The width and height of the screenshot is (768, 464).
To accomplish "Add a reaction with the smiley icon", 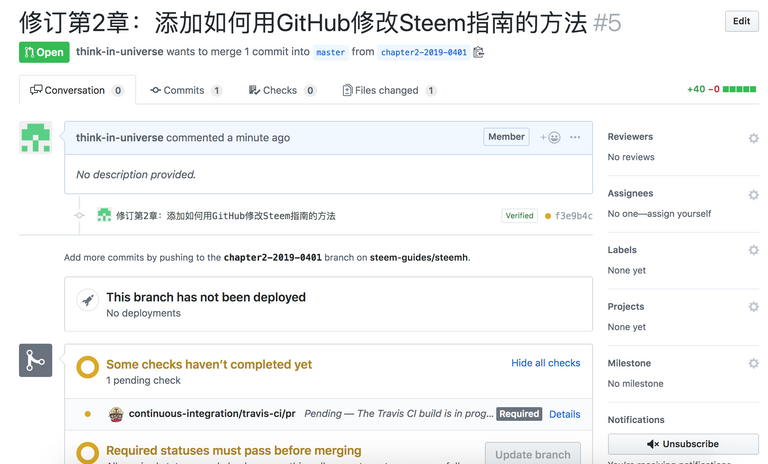I will point(551,138).
